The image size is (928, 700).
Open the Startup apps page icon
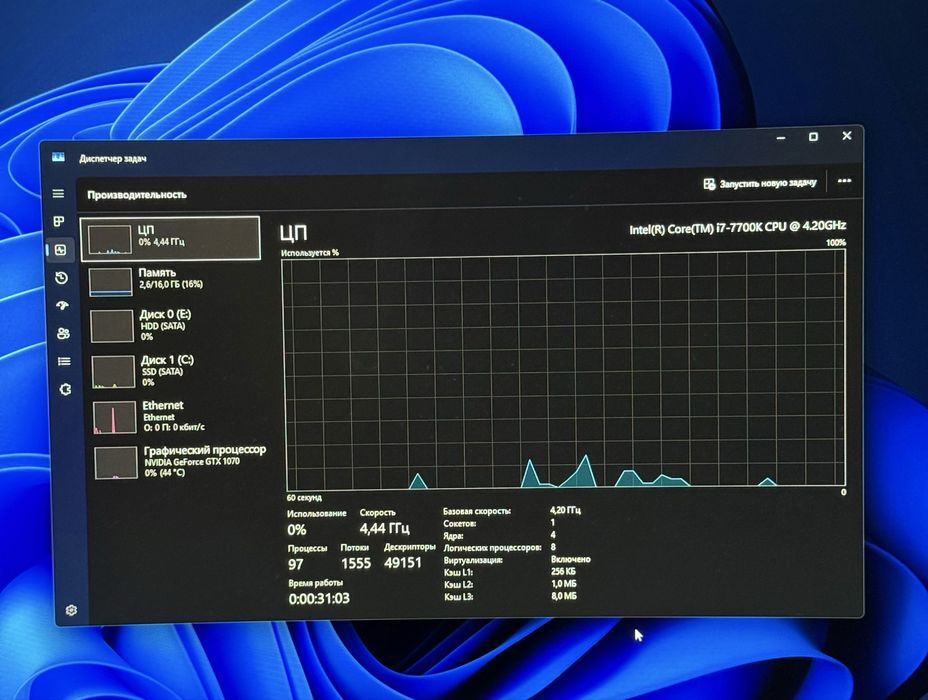coord(62,305)
